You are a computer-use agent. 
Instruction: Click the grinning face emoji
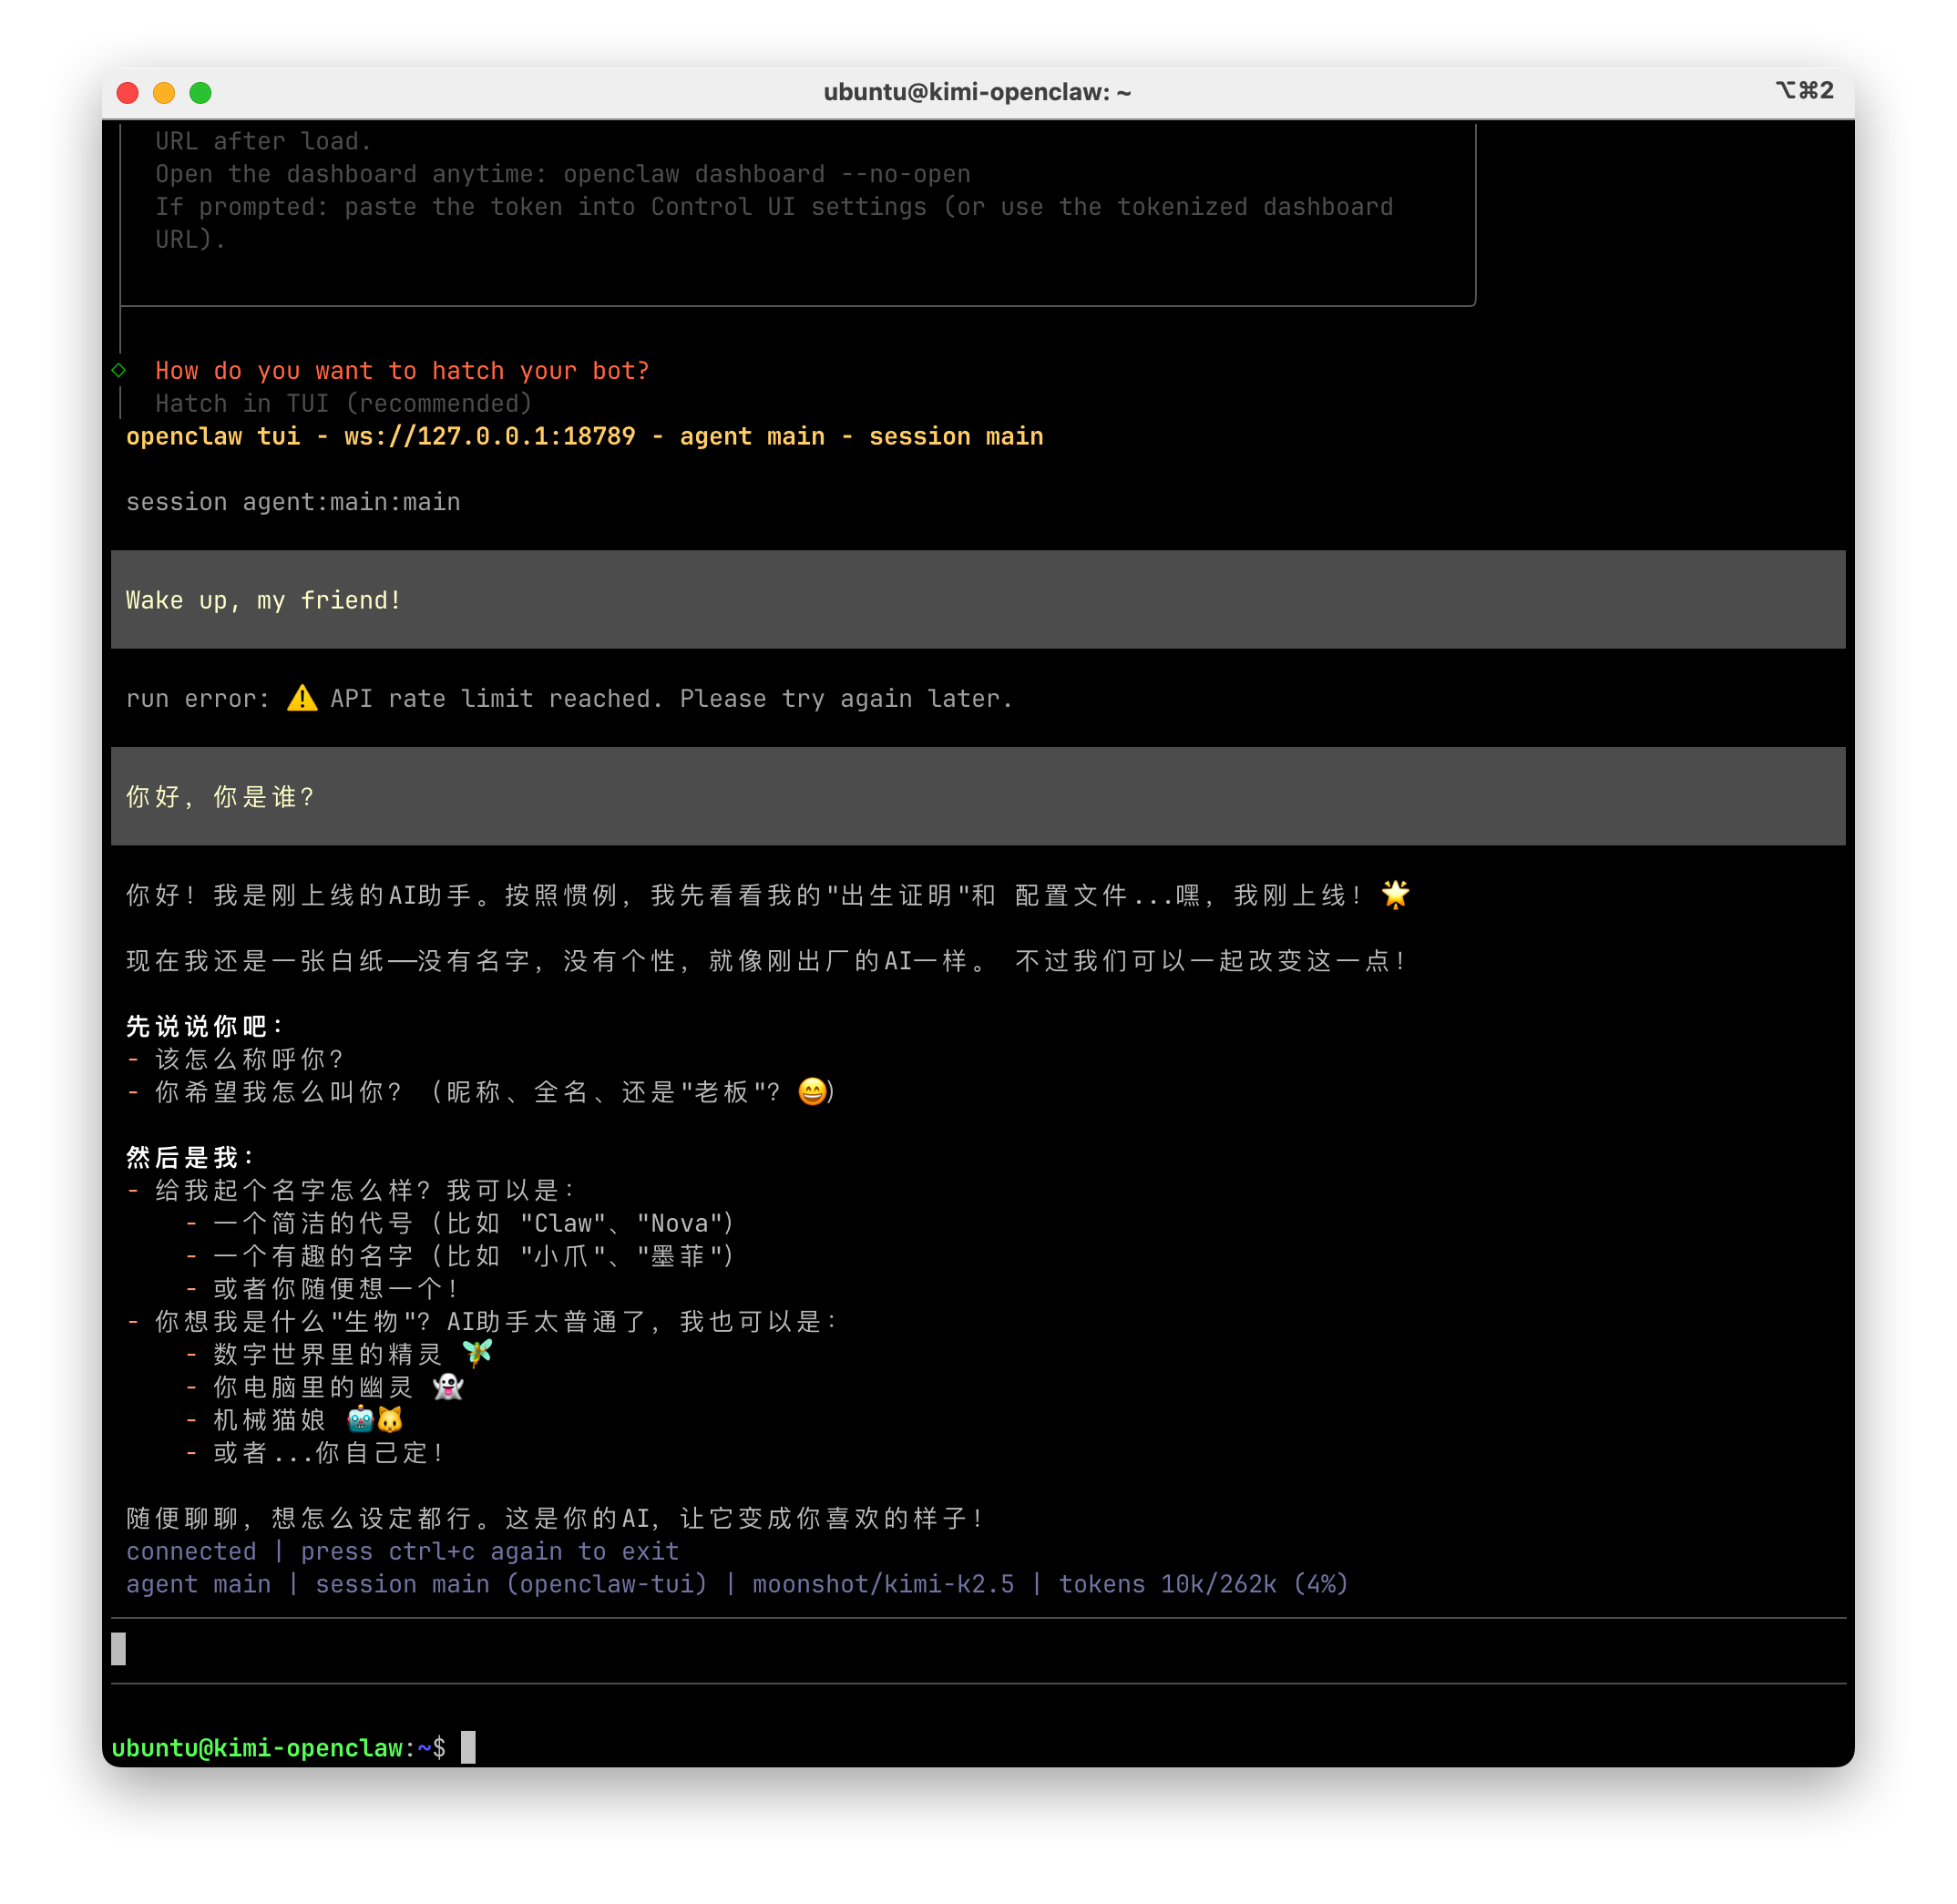coord(812,1091)
